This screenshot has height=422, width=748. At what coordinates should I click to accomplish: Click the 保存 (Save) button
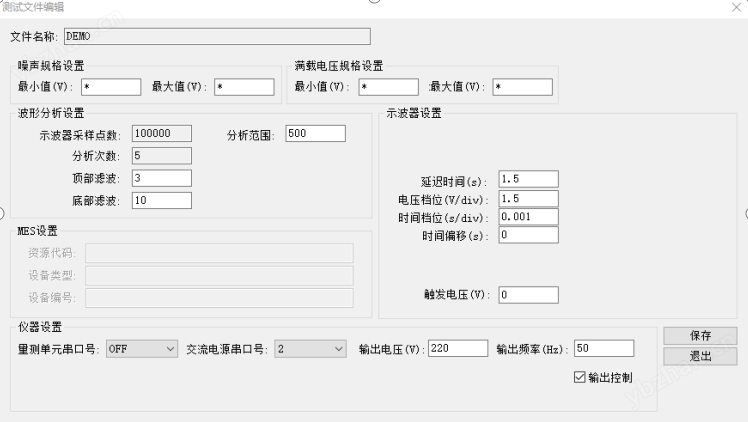[x=699, y=336]
